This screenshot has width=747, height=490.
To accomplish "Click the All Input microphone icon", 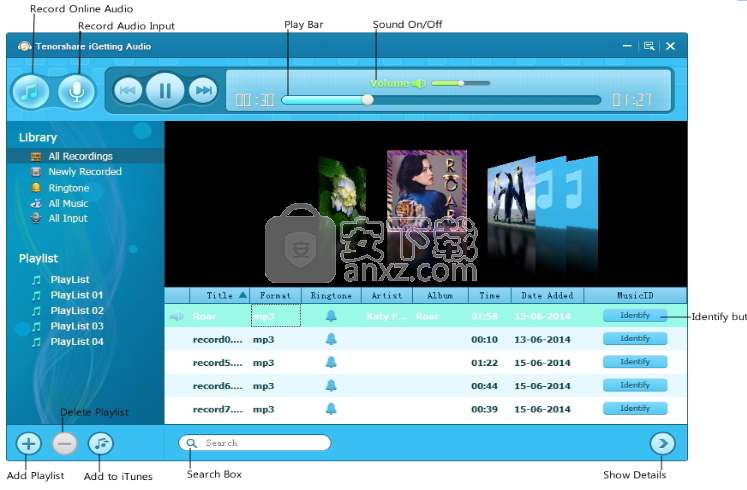I will pyautogui.click(x=36, y=218).
